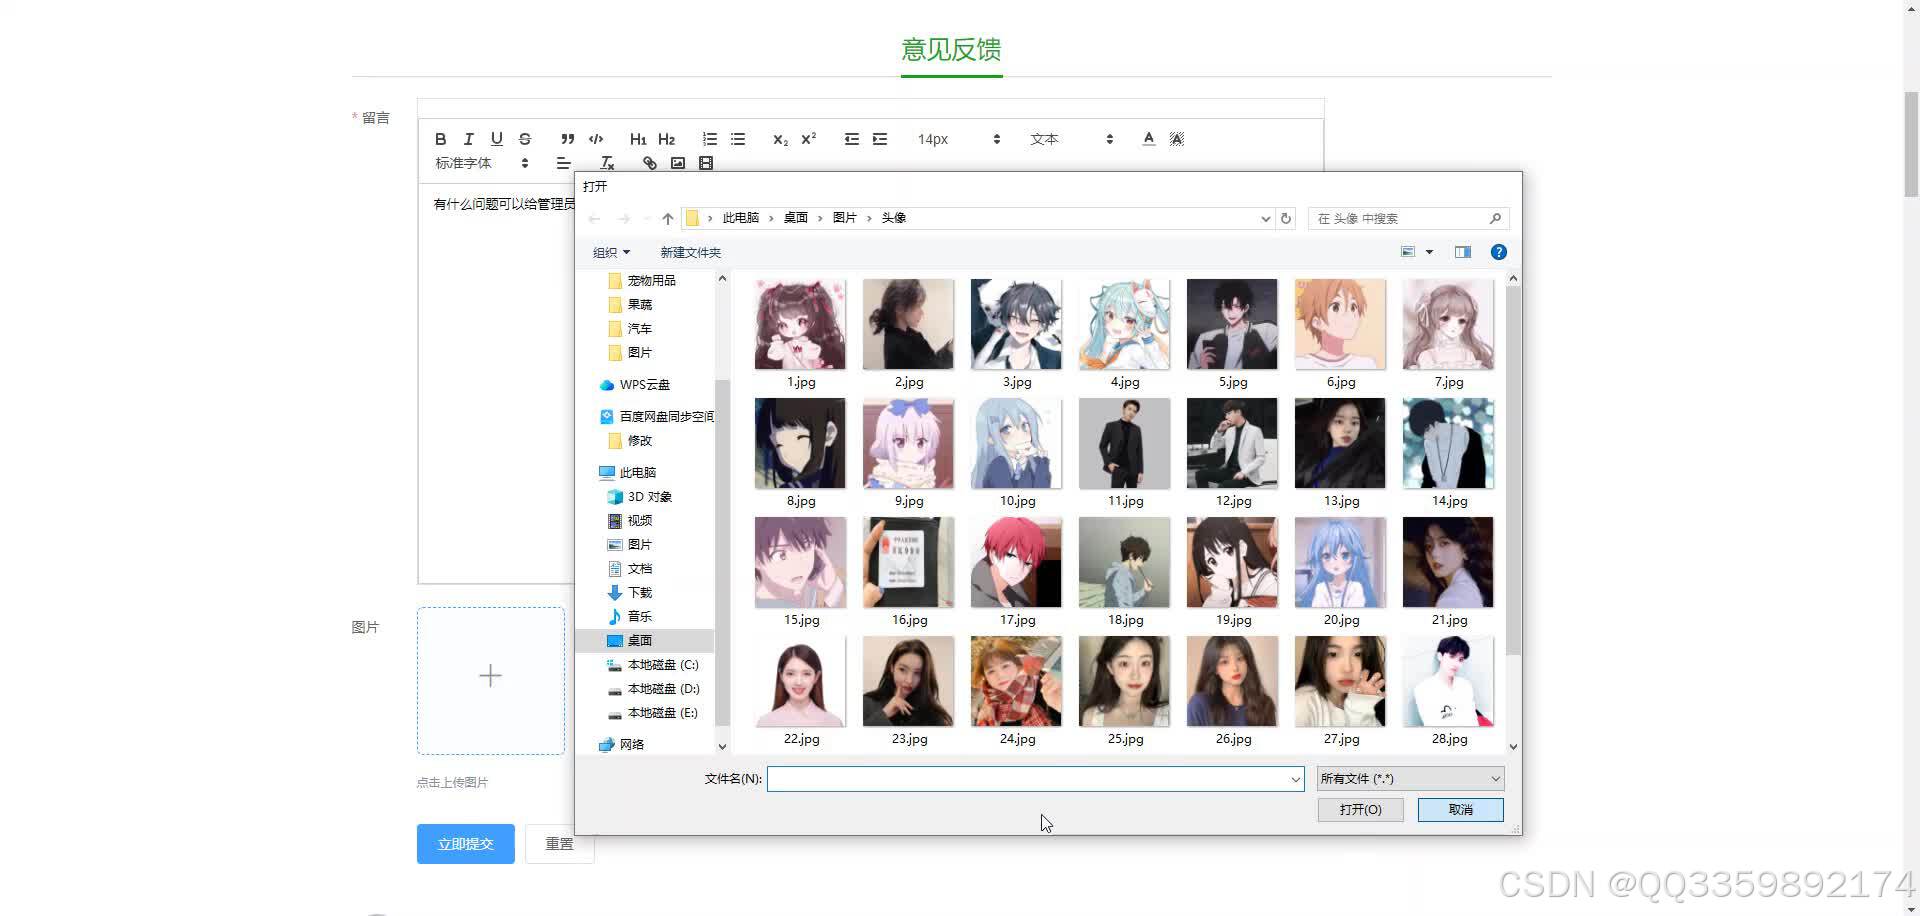Click the 文件名 input field
This screenshot has width=1920, height=916.
pos(1027,779)
